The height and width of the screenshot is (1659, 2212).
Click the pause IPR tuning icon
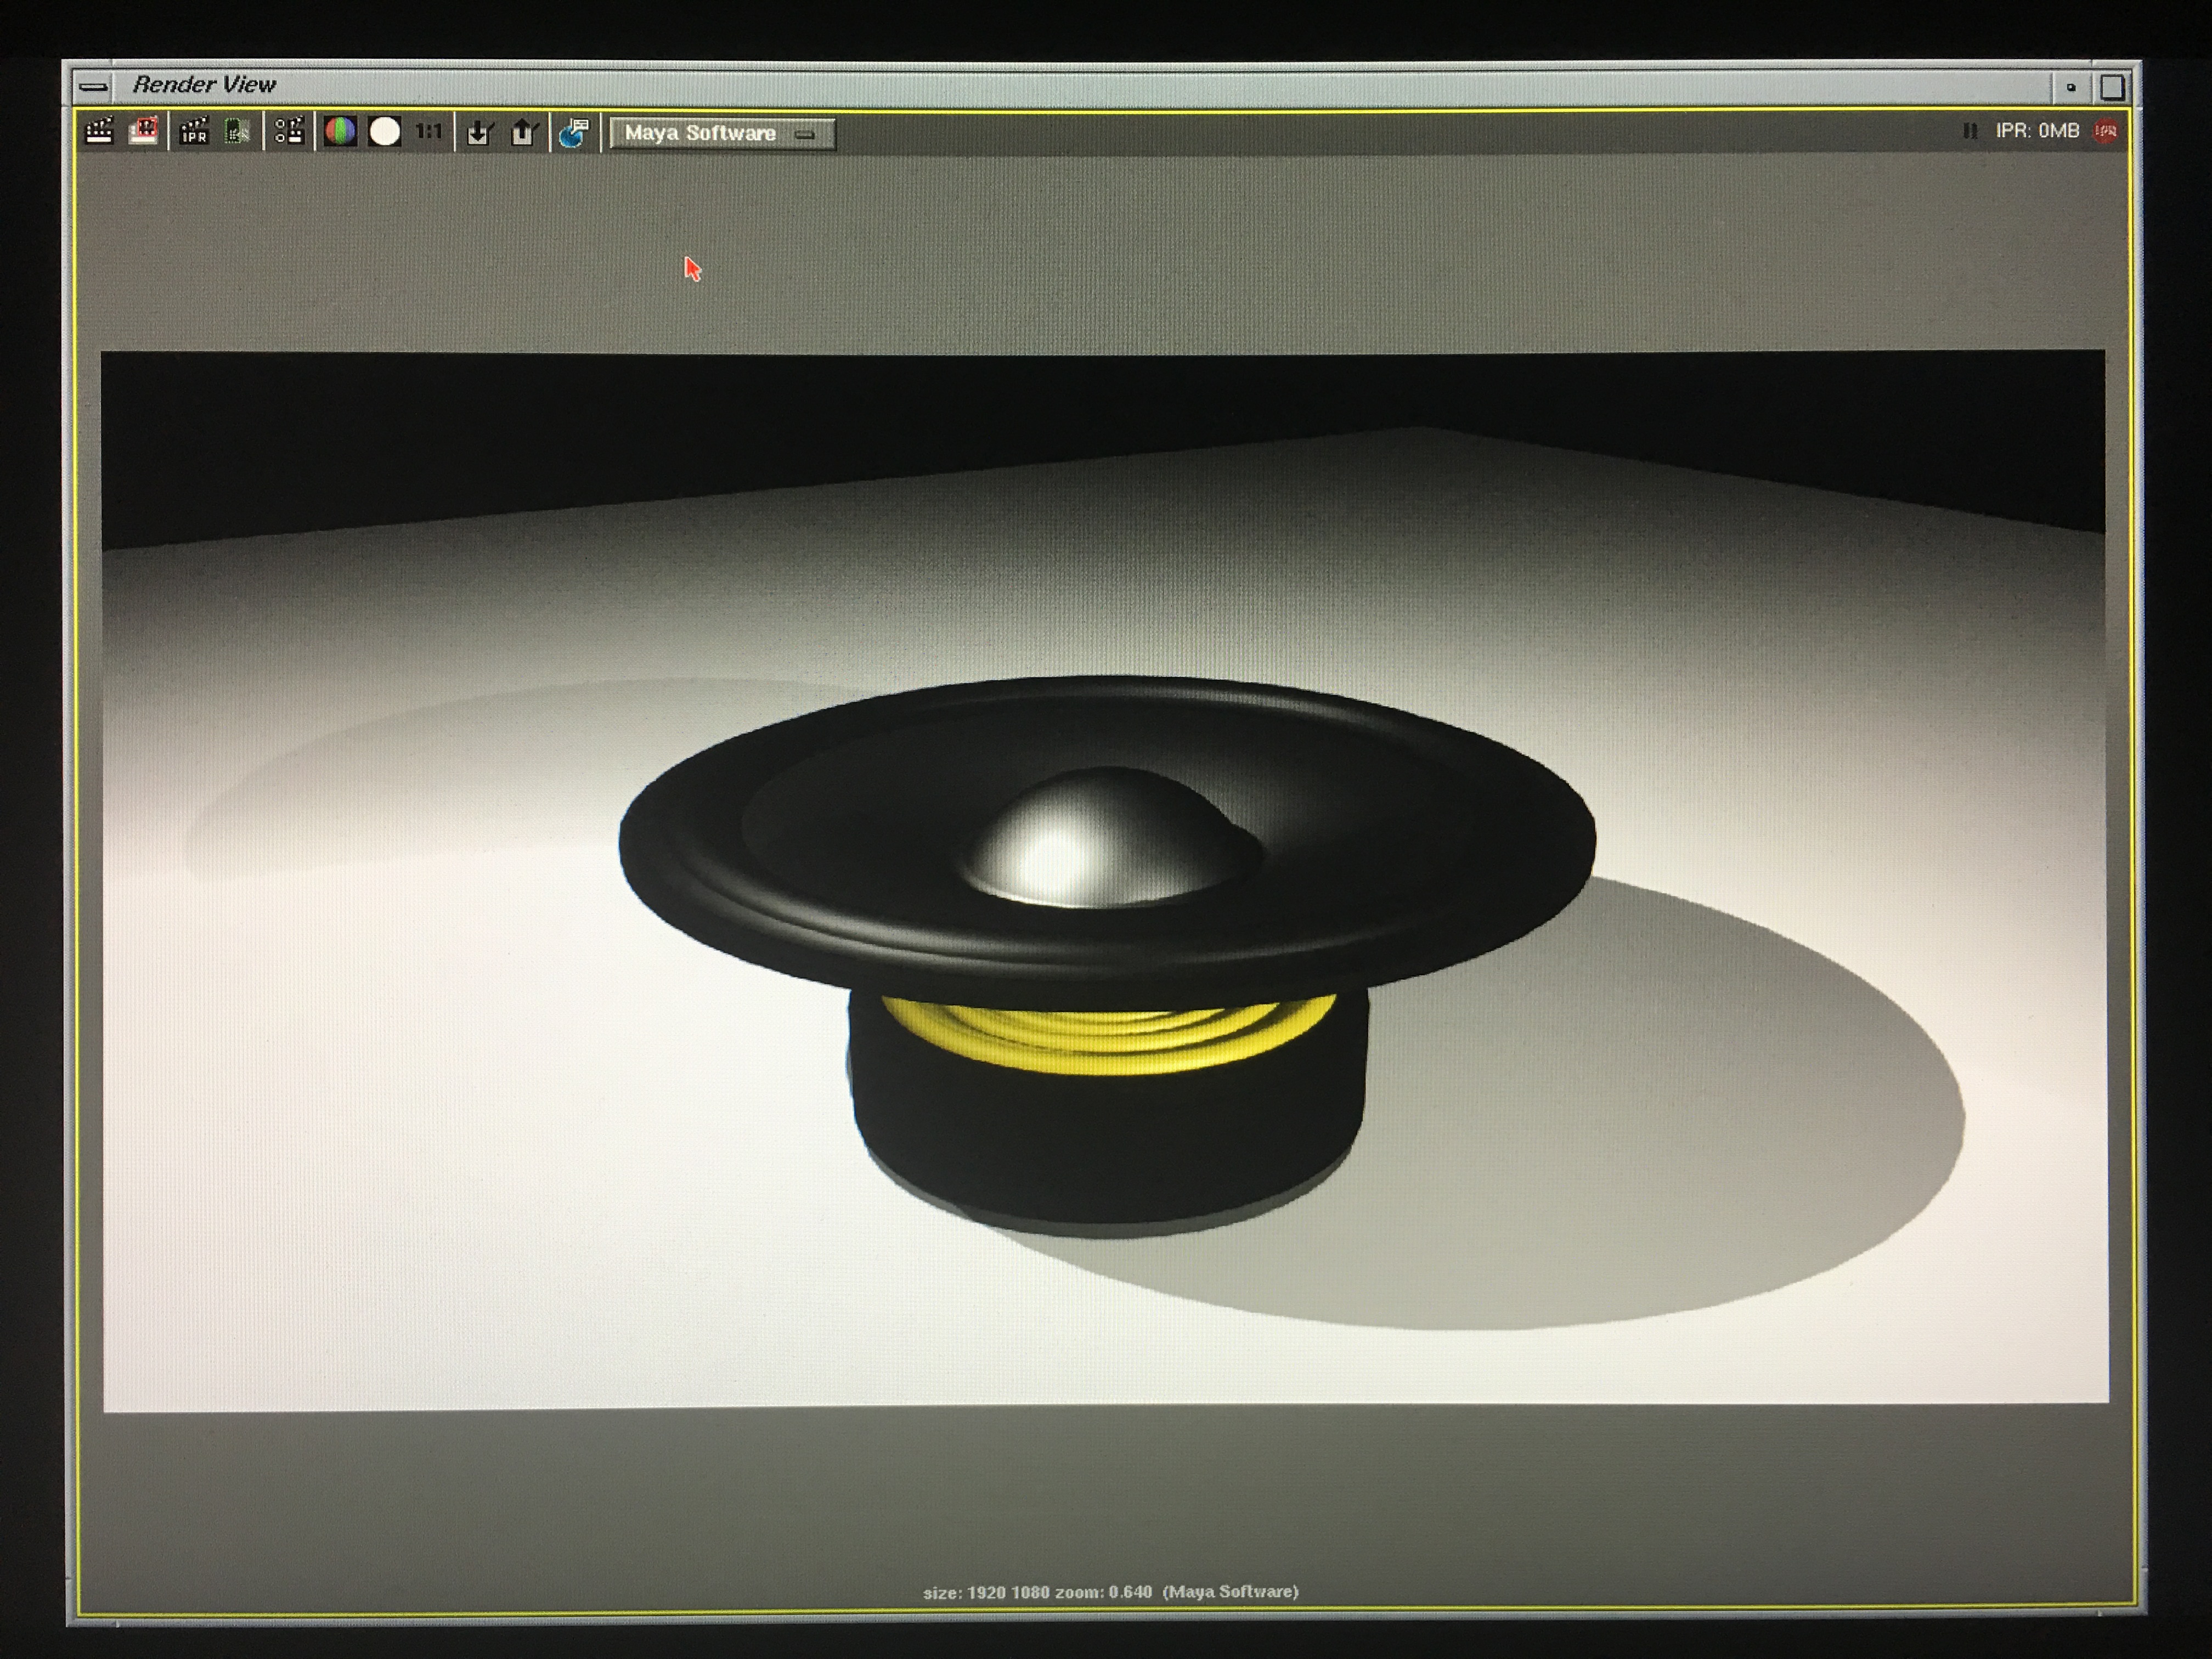click(1969, 131)
